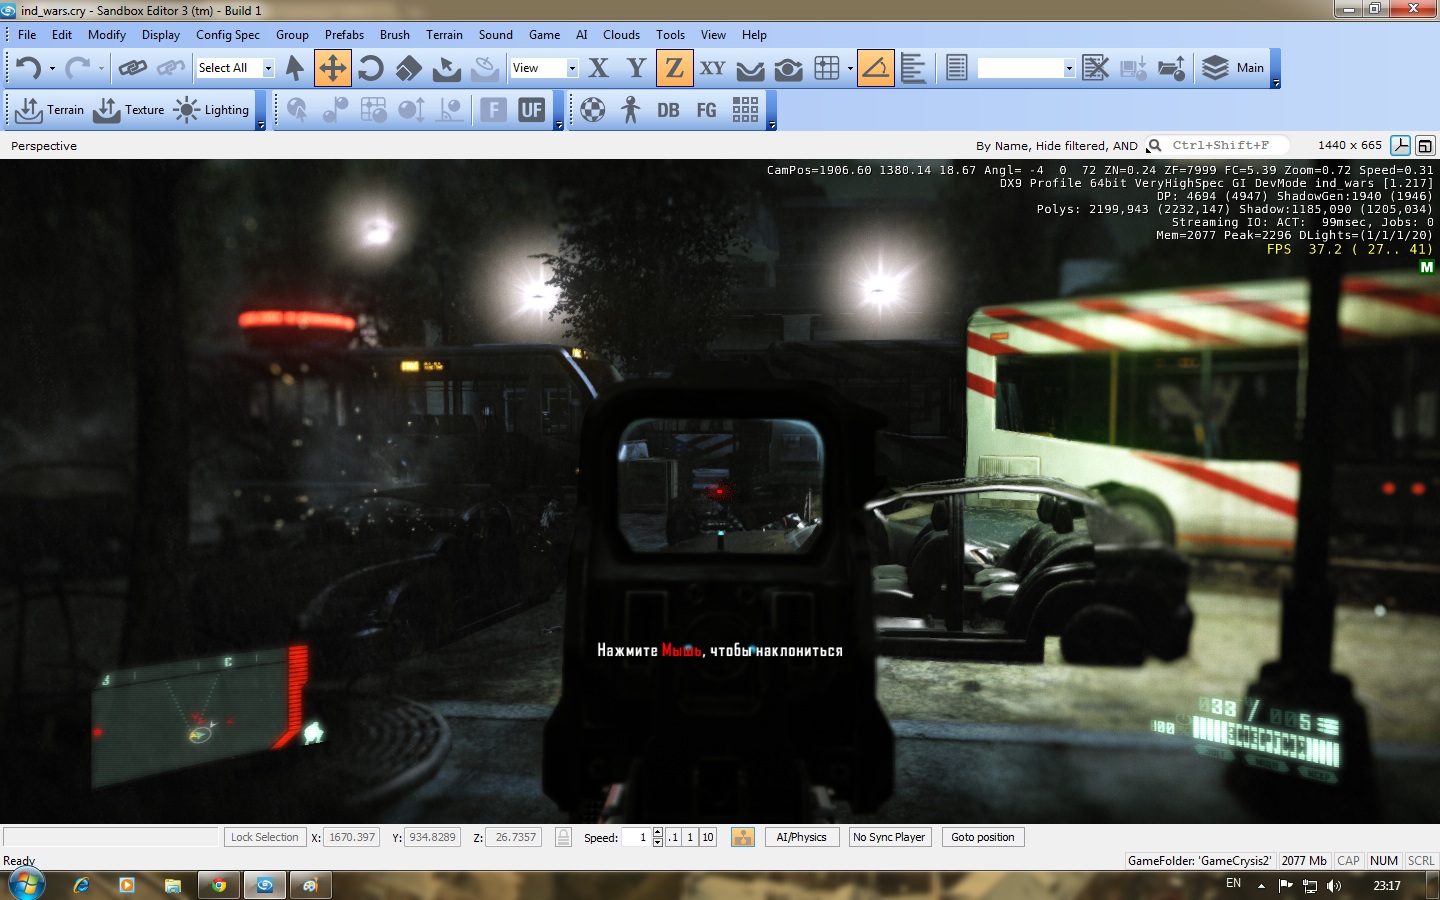The image size is (1440, 900).
Task: Toggle the Snap Angle button
Action: pyautogui.click(x=875, y=68)
